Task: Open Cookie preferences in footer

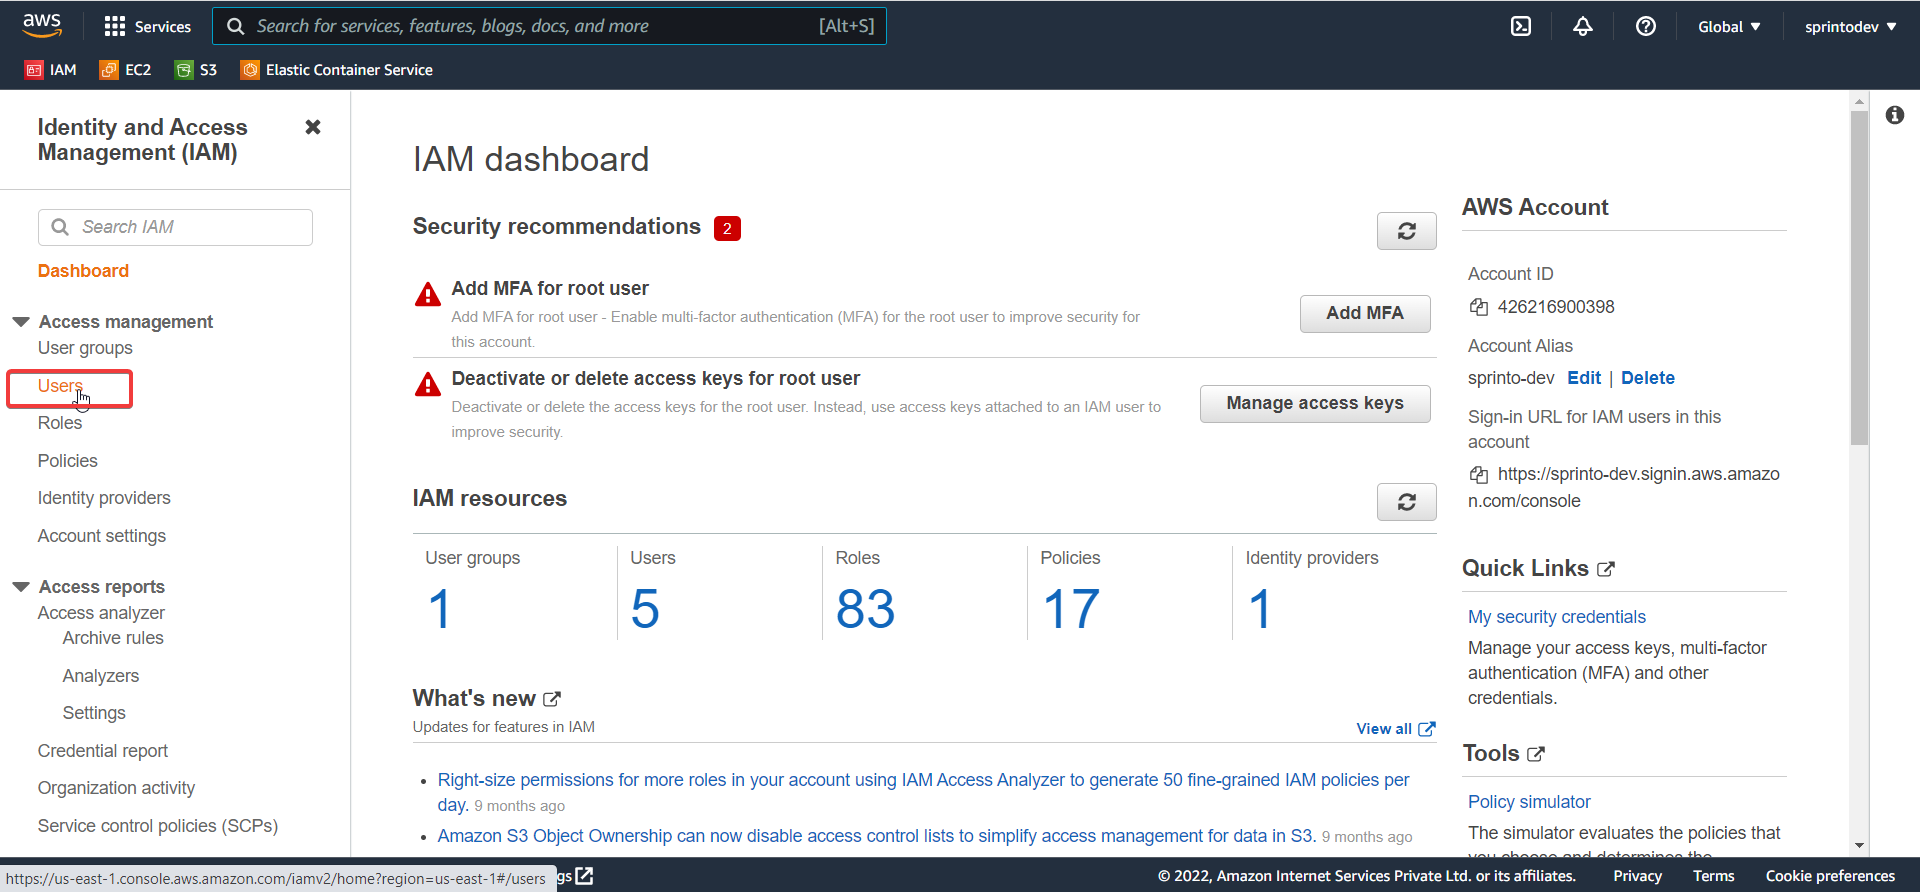Action: pyautogui.click(x=1830, y=876)
